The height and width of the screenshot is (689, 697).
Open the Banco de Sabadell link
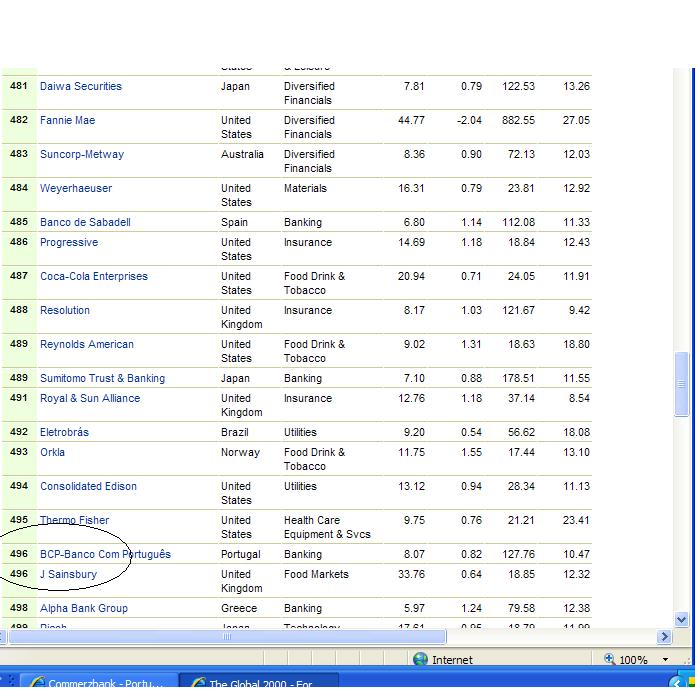click(85, 222)
